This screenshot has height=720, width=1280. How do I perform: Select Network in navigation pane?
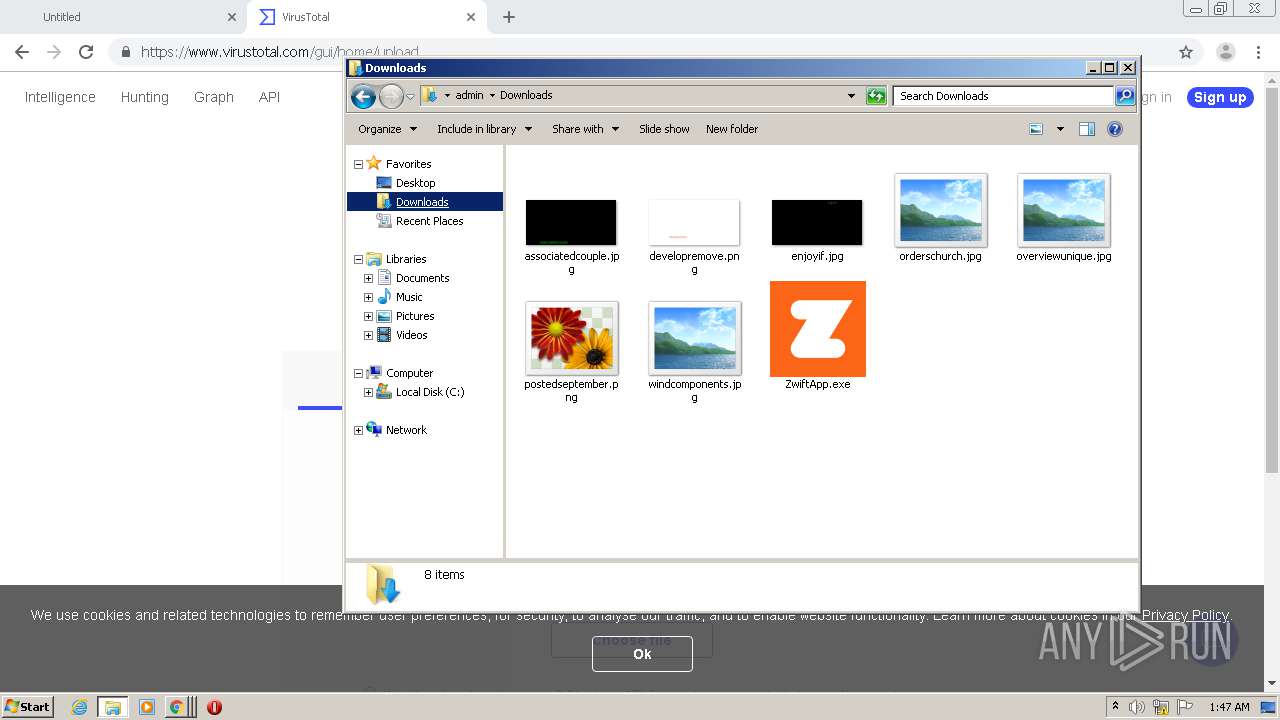coord(406,430)
